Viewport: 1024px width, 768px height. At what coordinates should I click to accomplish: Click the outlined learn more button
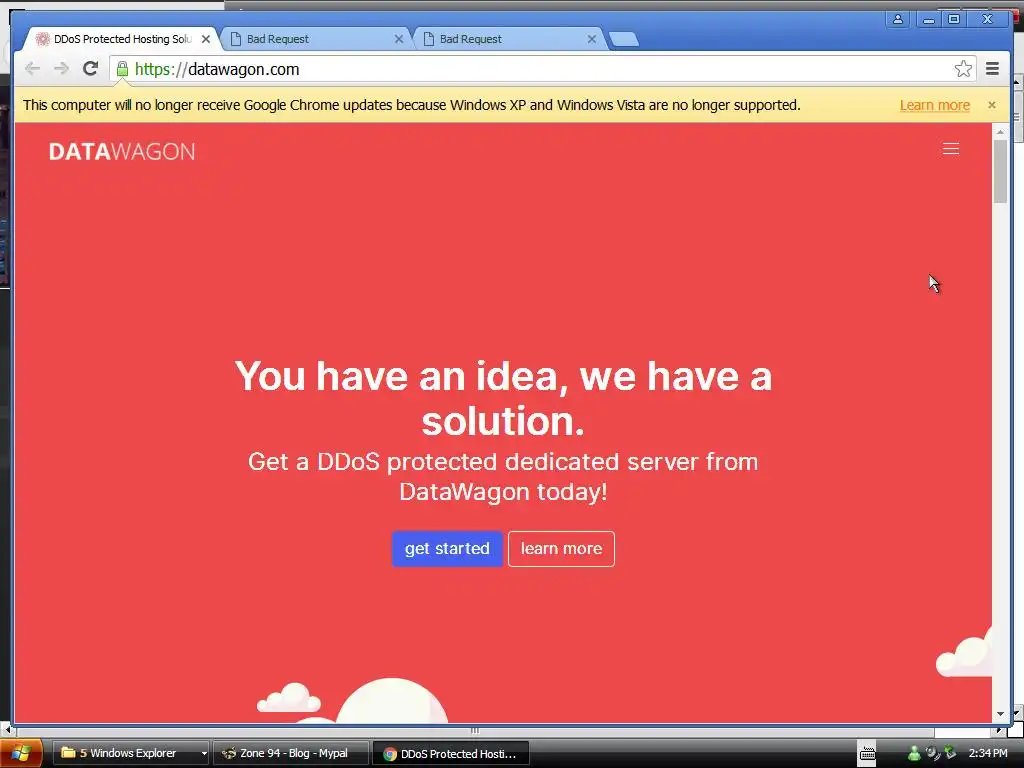click(x=561, y=549)
